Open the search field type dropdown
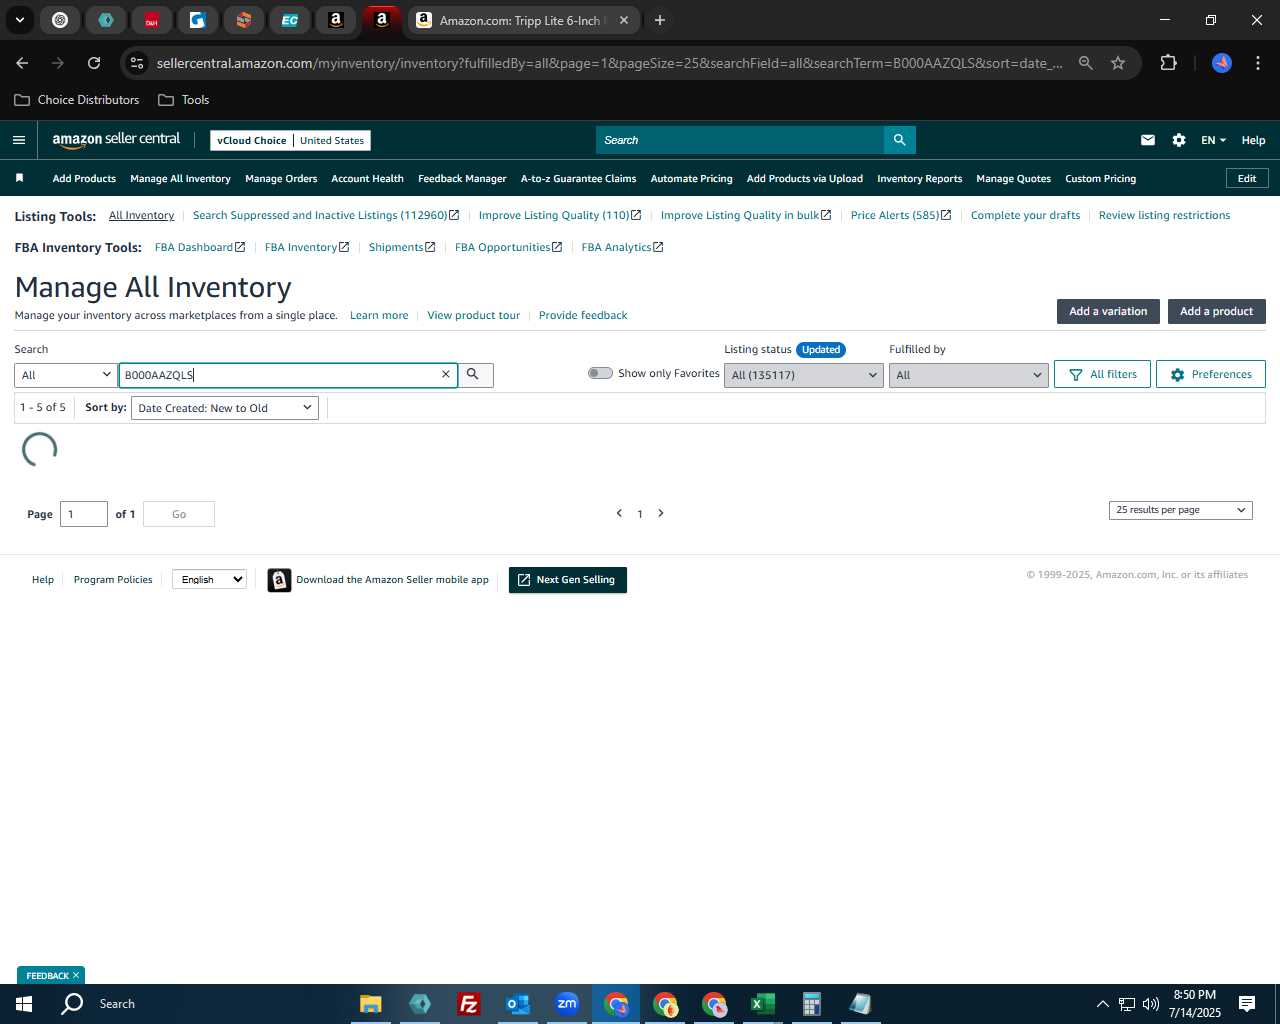 click(66, 375)
